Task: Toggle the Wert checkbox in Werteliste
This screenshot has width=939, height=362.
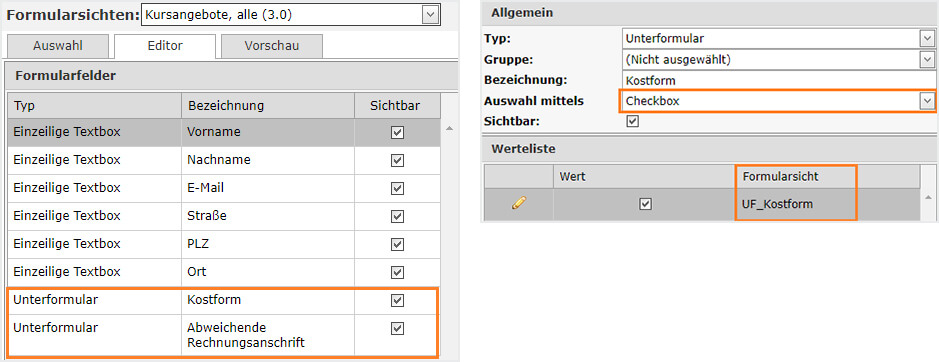Action: pos(645,204)
